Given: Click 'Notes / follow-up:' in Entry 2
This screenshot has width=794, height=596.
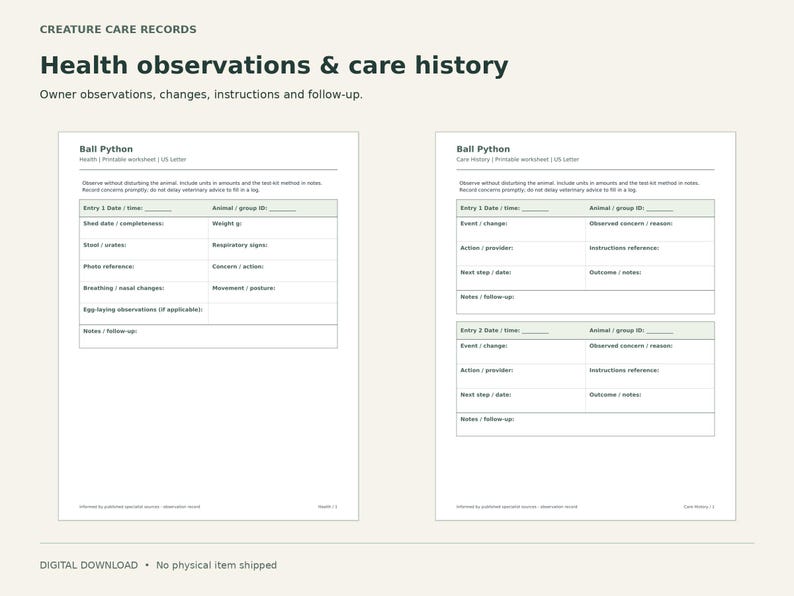Looking at the screenshot, I should click(x=585, y=424).
